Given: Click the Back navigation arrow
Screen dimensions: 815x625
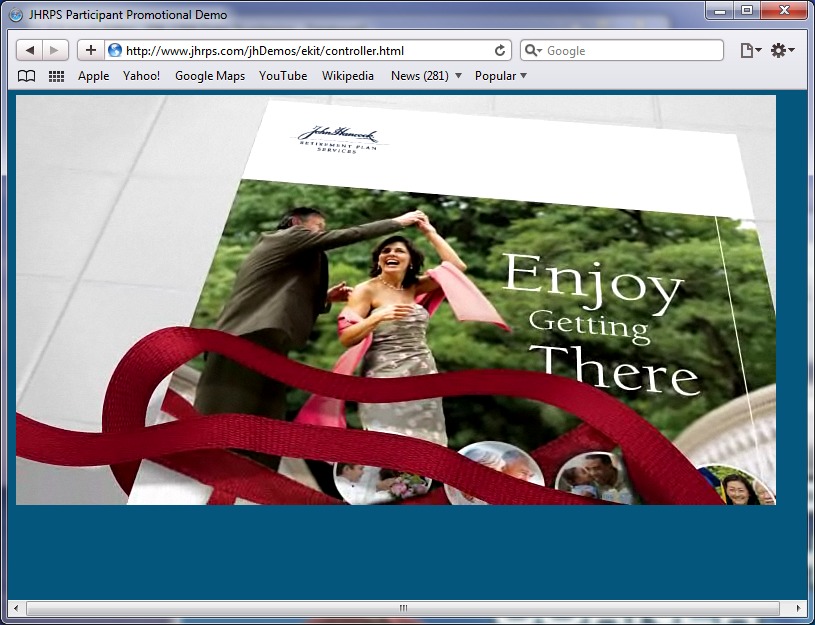Looking at the screenshot, I should pos(30,50).
